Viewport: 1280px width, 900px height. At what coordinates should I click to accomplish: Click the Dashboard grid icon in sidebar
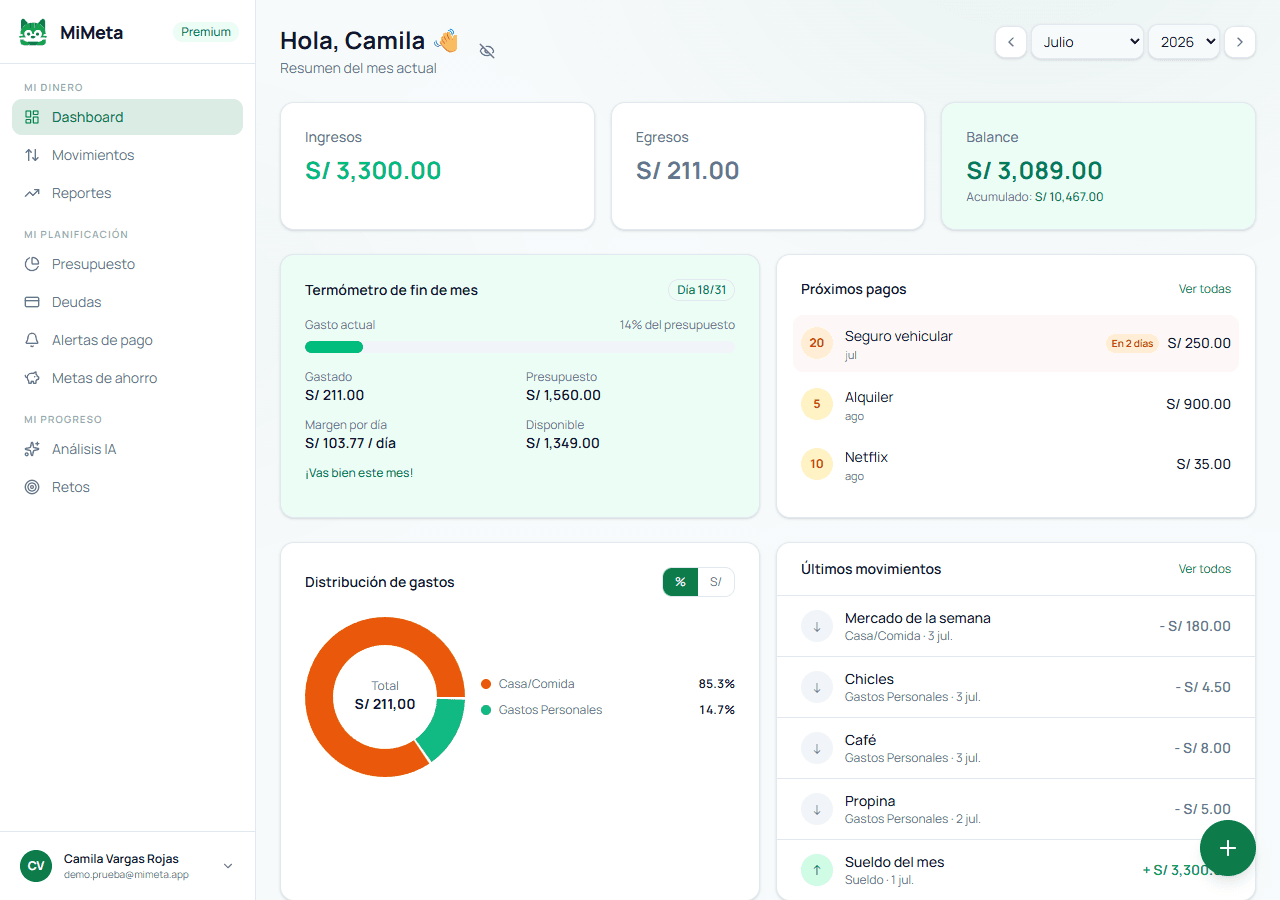32,117
